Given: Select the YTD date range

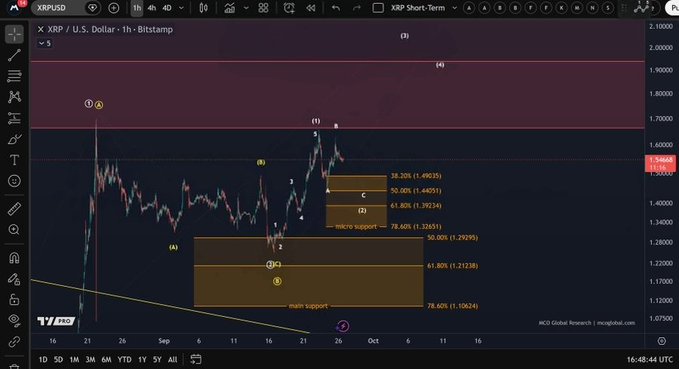Looking at the screenshot, I should point(124,359).
